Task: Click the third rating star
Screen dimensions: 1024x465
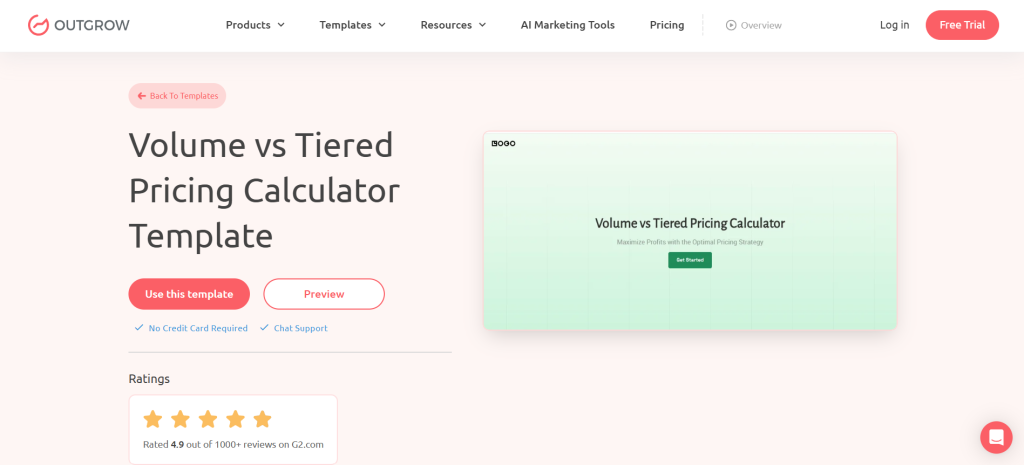Action: pyautogui.click(x=207, y=419)
